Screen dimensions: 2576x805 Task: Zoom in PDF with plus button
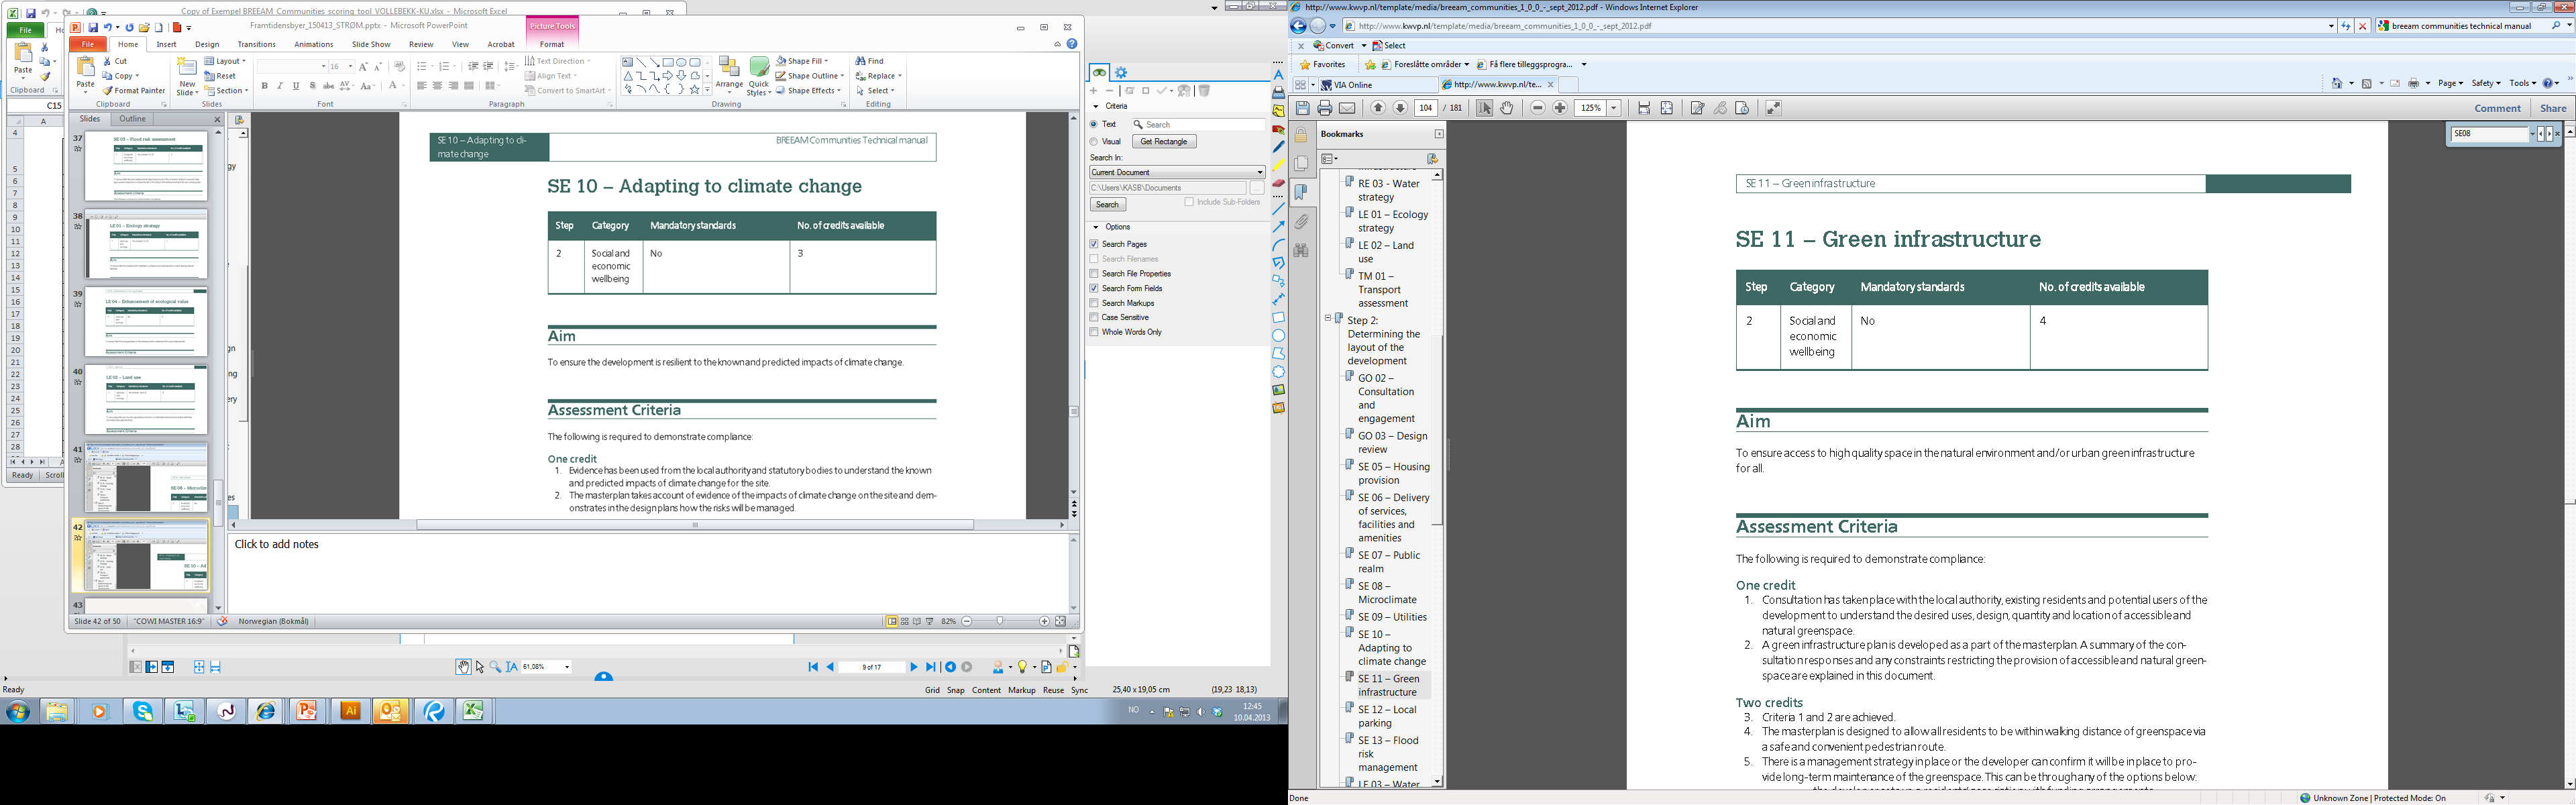coord(1560,108)
